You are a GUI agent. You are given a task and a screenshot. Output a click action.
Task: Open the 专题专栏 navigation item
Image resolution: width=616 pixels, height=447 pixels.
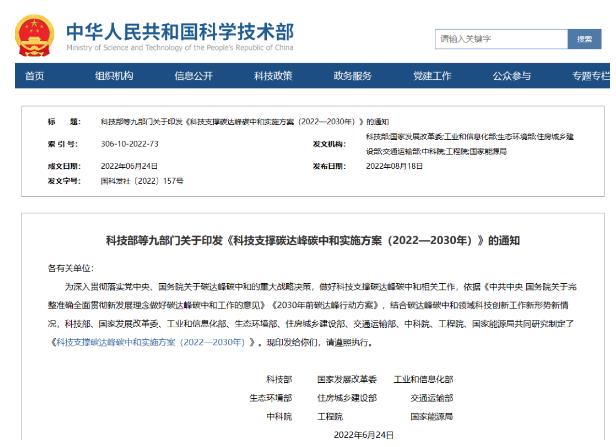click(x=590, y=76)
